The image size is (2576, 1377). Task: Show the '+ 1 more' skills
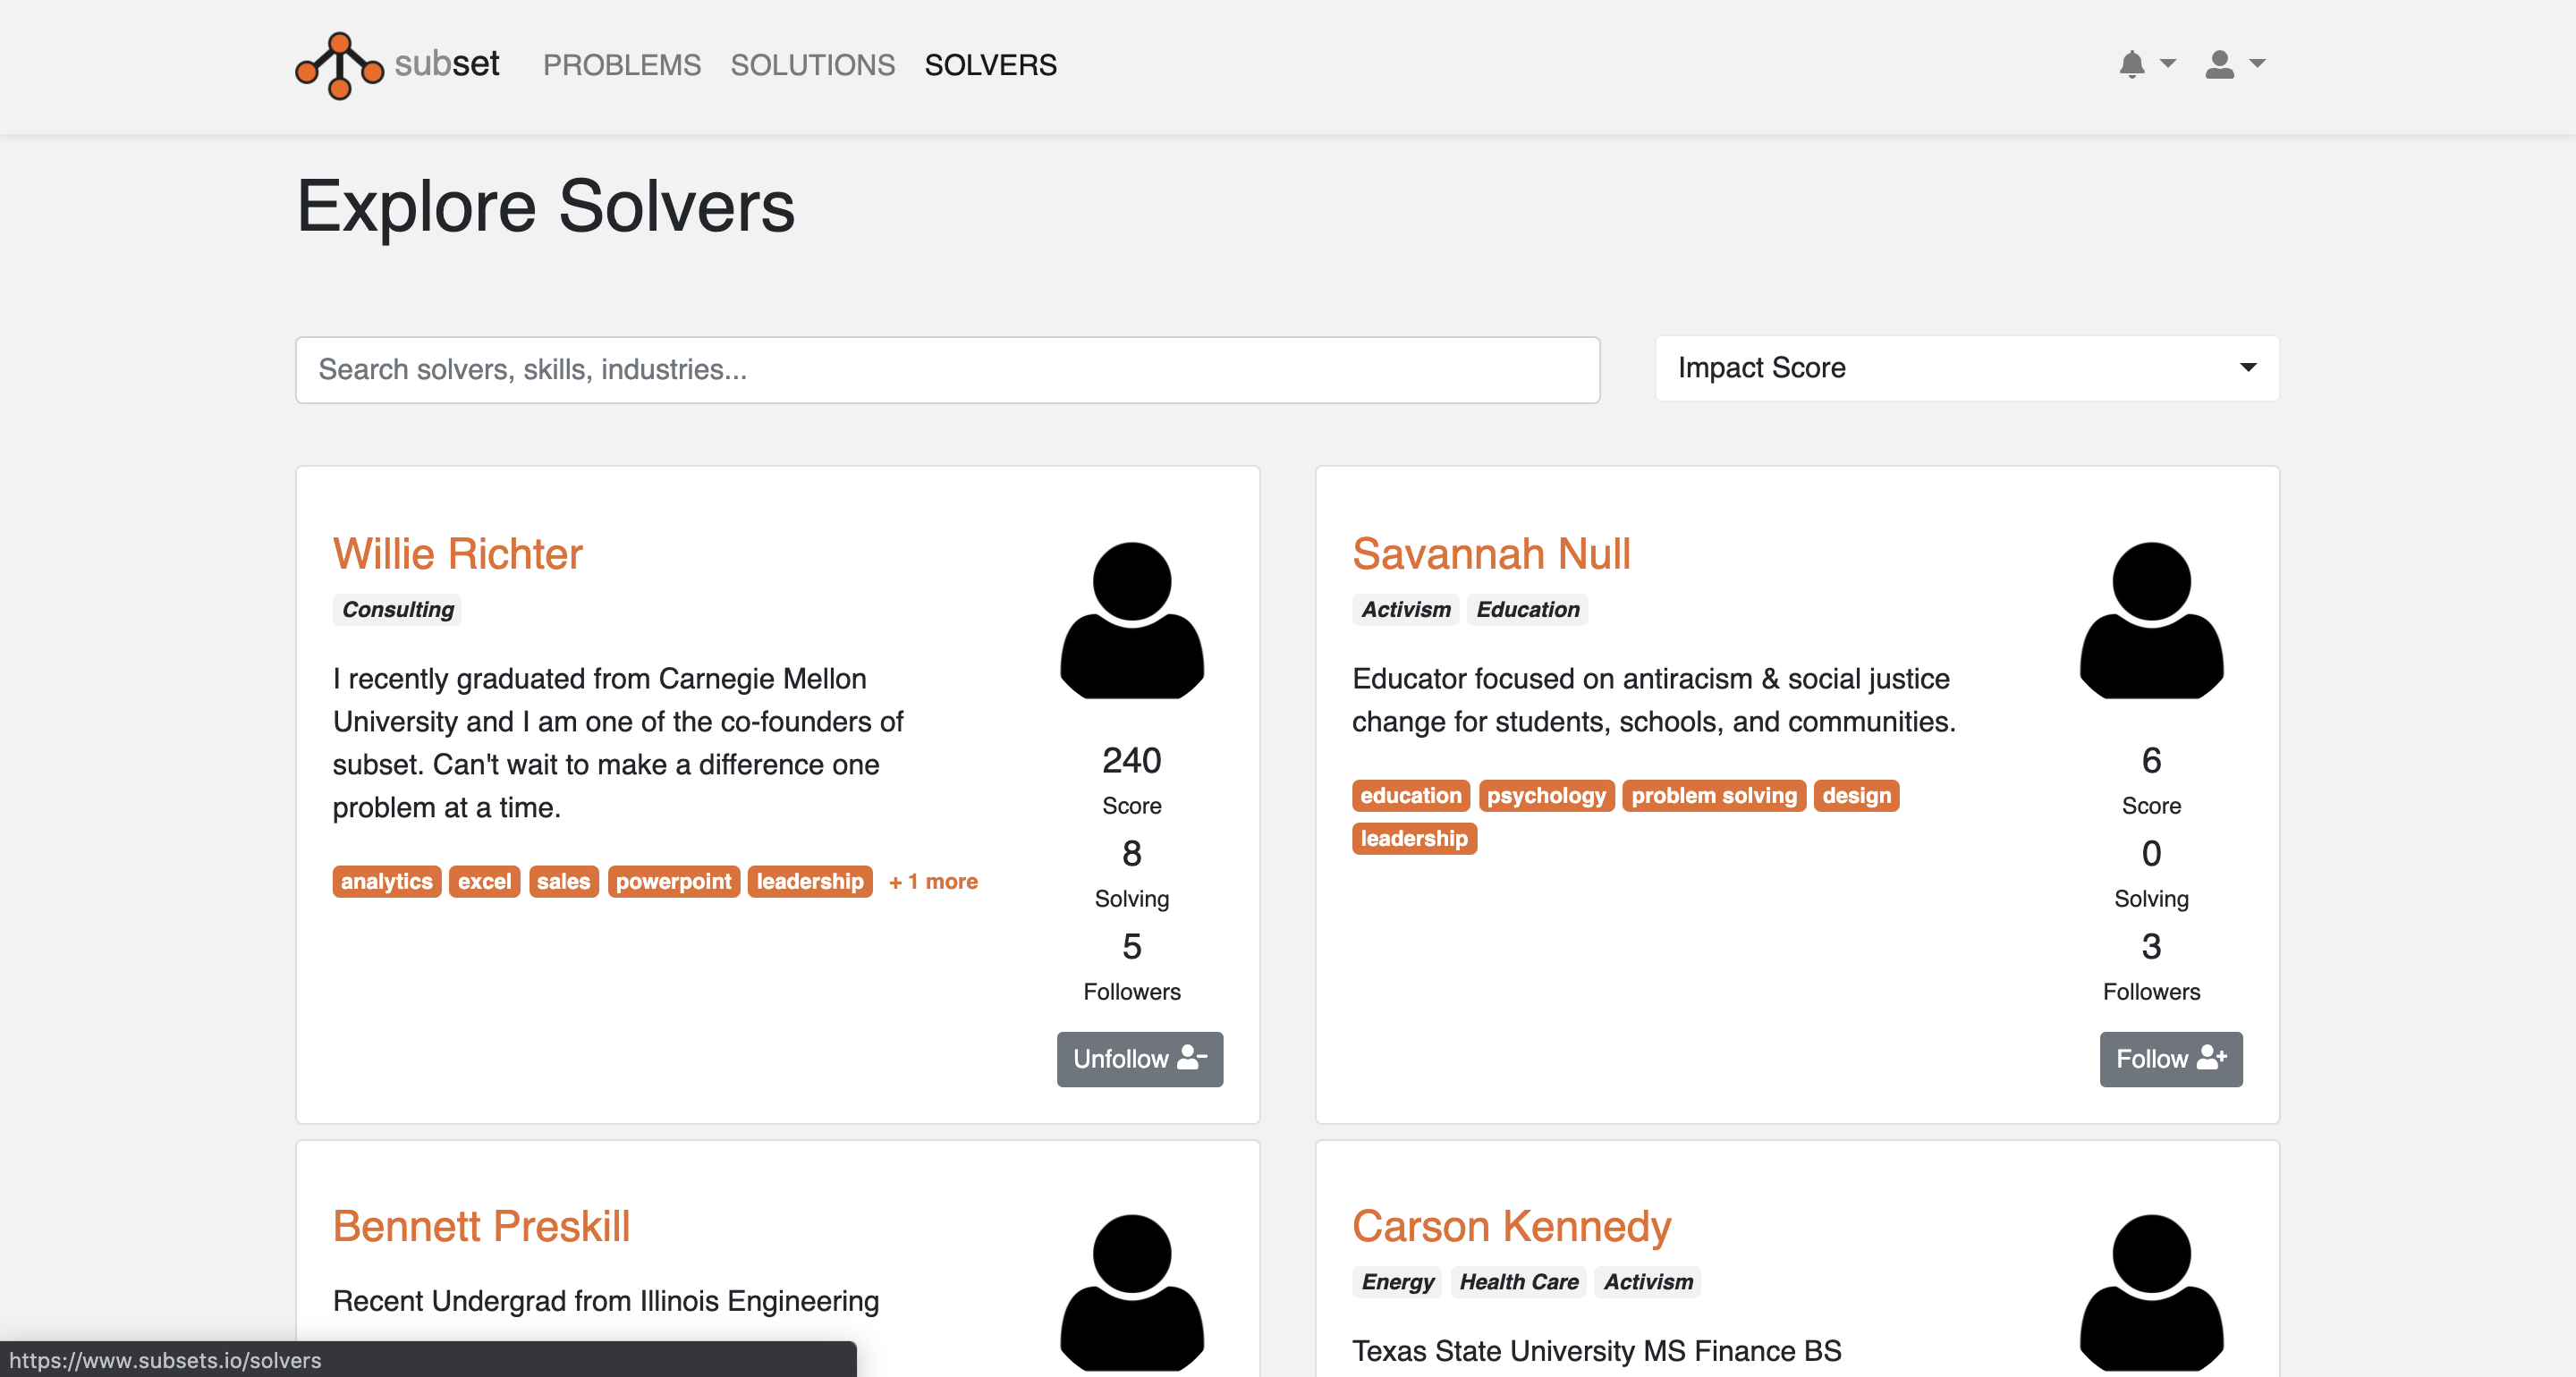[x=933, y=881]
